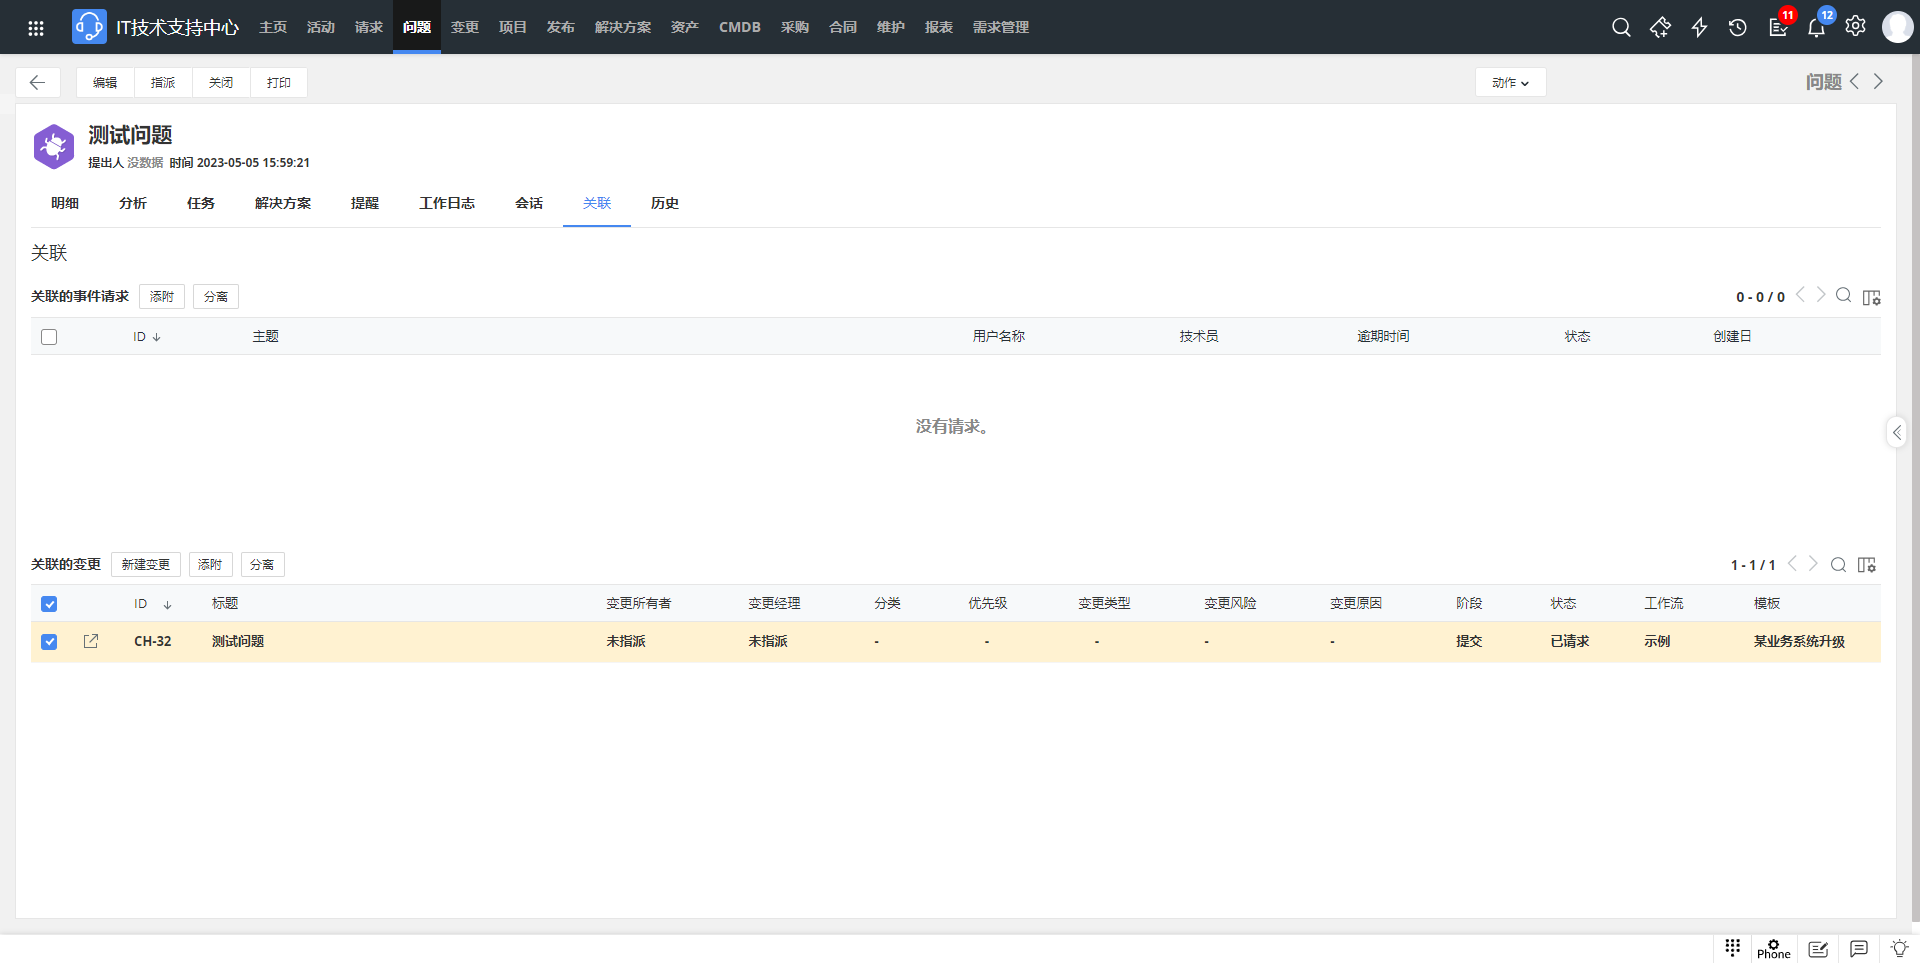1920x963 pixels.
Task: Open the 动作 dropdown menu
Action: click(x=1510, y=82)
